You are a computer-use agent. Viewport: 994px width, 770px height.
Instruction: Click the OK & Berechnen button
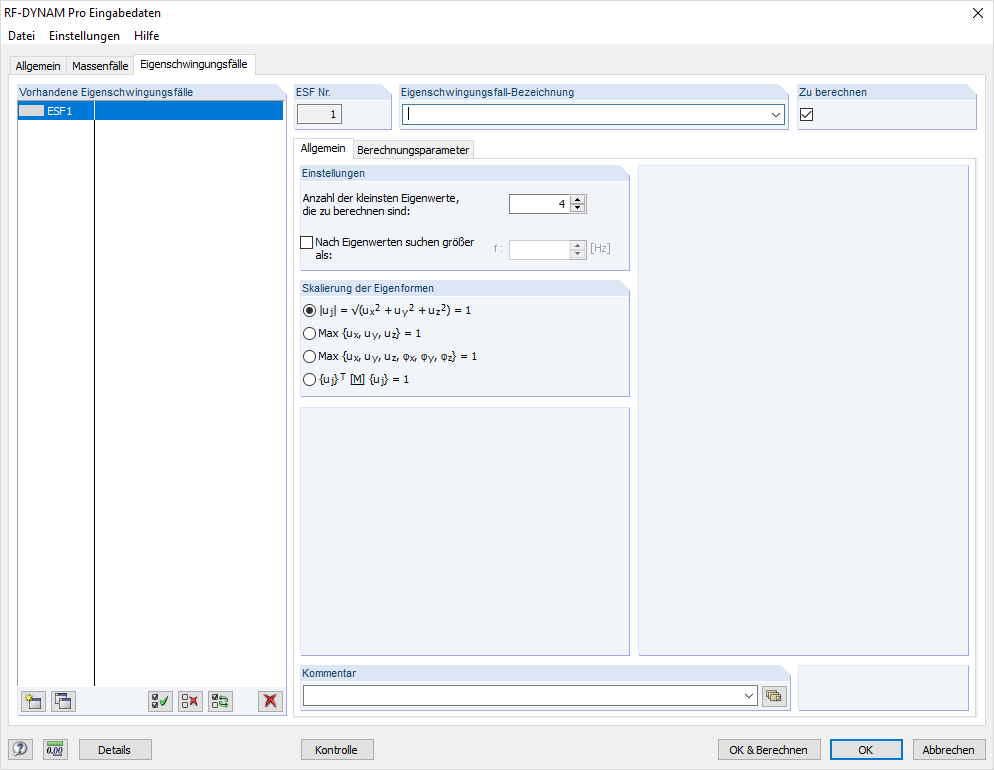[x=769, y=749]
